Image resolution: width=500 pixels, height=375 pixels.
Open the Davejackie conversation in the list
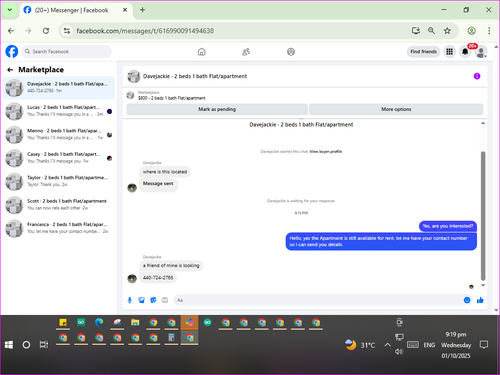(59, 87)
